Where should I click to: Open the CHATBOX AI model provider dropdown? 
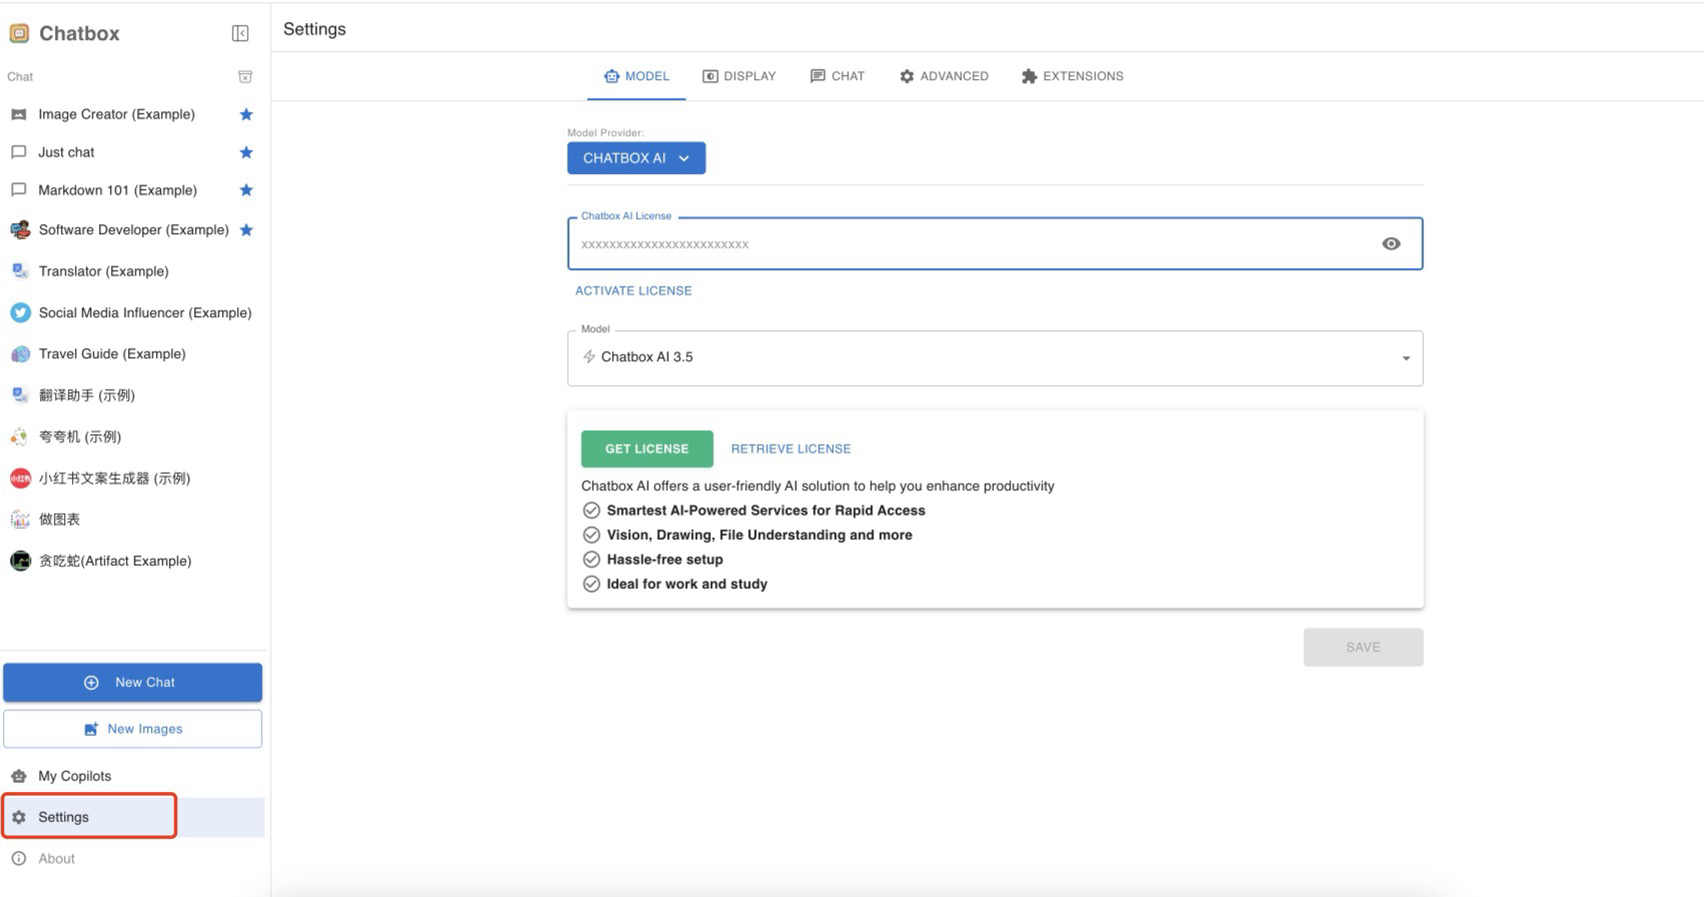pos(636,158)
